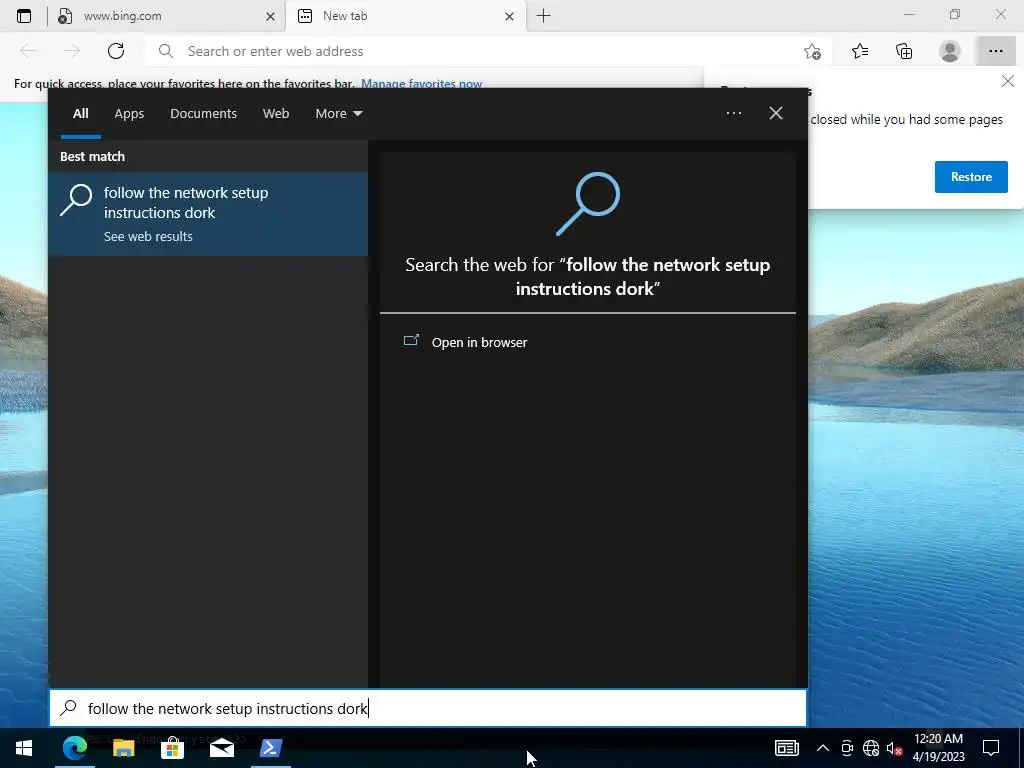Screen dimensions: 1024x768
Task: Click Manage favorites now link
Action: pos(421,84)
